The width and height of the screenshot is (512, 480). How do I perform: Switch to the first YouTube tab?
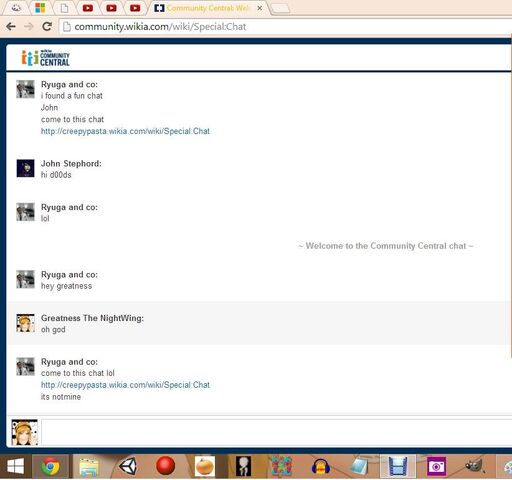88,8
